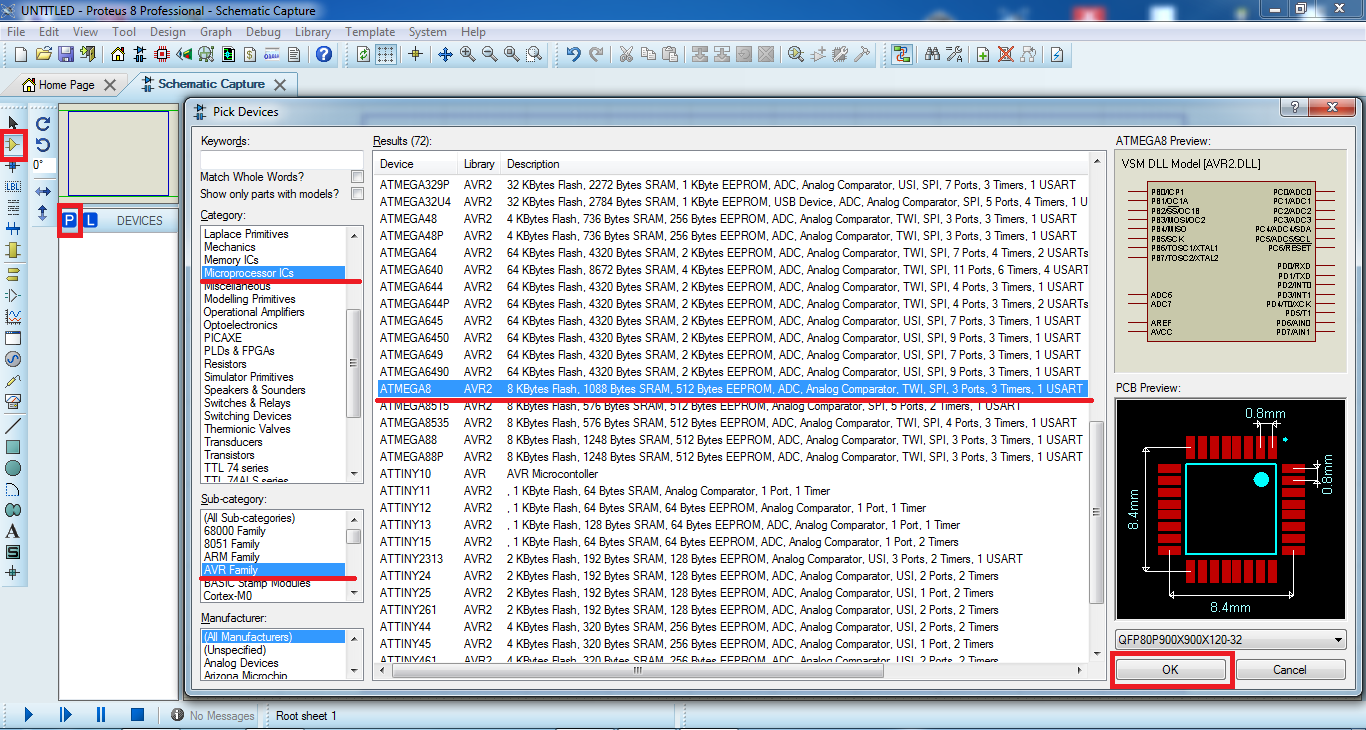
Task: Select Optoelectronics in category list
Action: 241,325
